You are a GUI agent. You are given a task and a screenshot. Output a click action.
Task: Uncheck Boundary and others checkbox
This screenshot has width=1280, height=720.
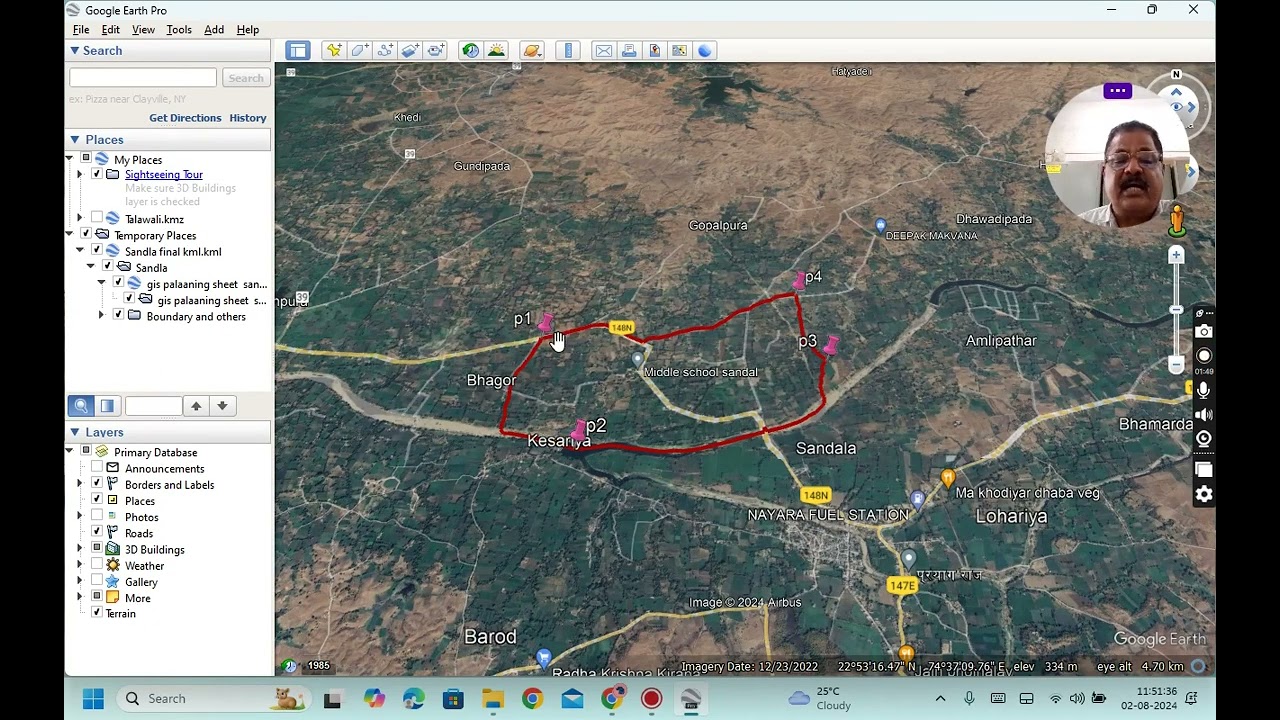[x=118, y=316]
